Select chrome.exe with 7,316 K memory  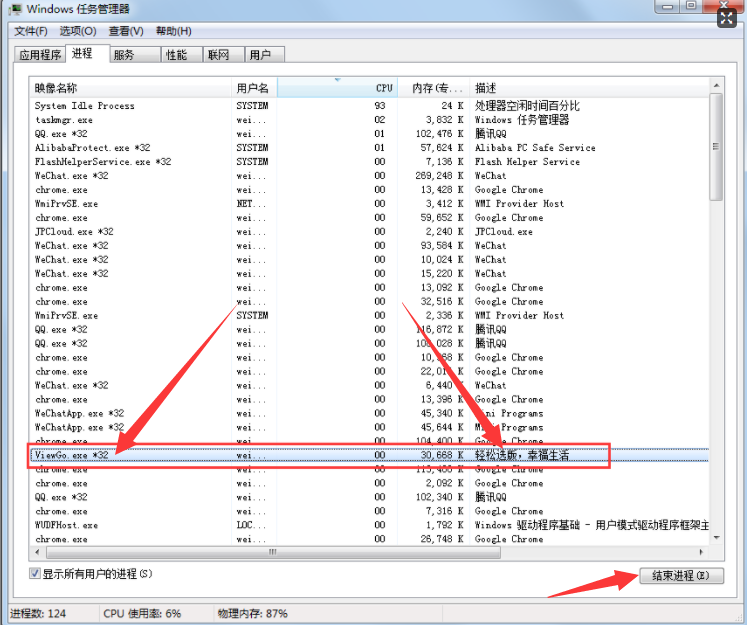point(369,511)
